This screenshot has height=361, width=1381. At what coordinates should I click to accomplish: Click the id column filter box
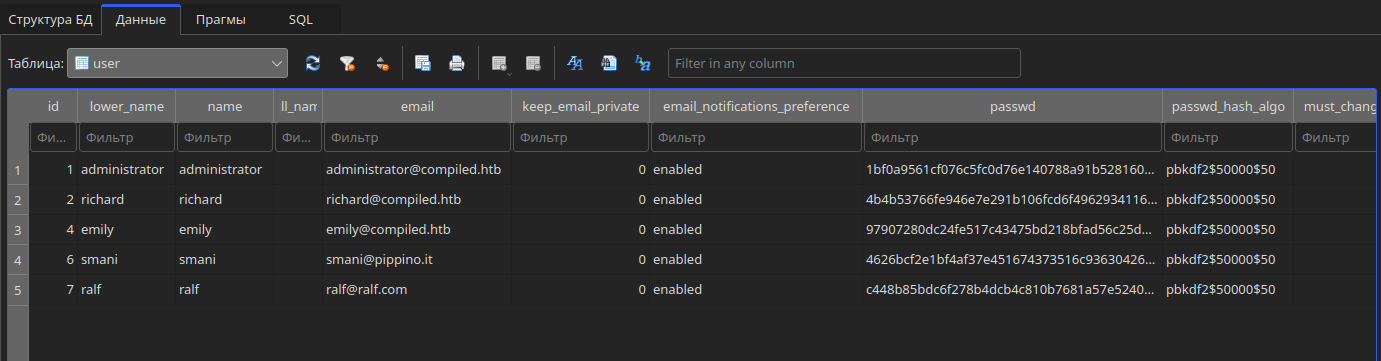[x=54, y=137]
